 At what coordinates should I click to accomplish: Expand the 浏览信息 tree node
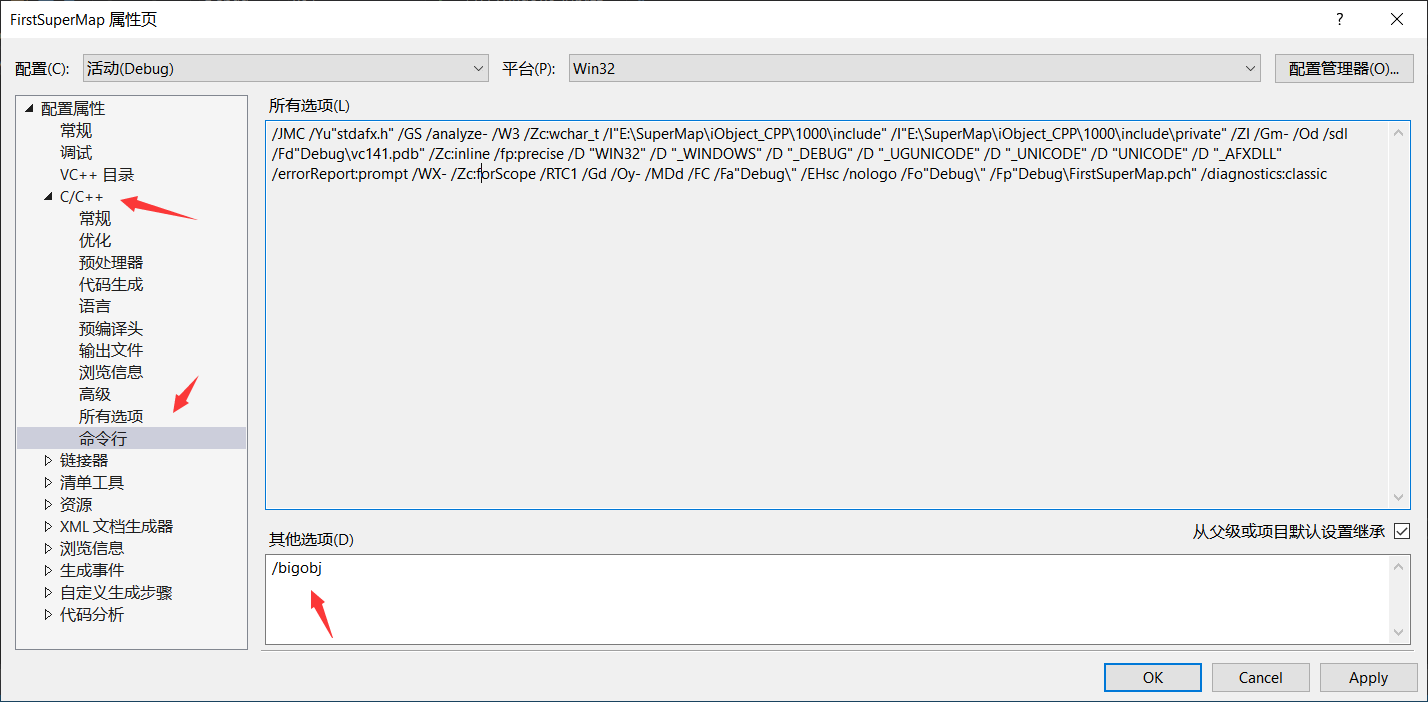pos(48,548)
